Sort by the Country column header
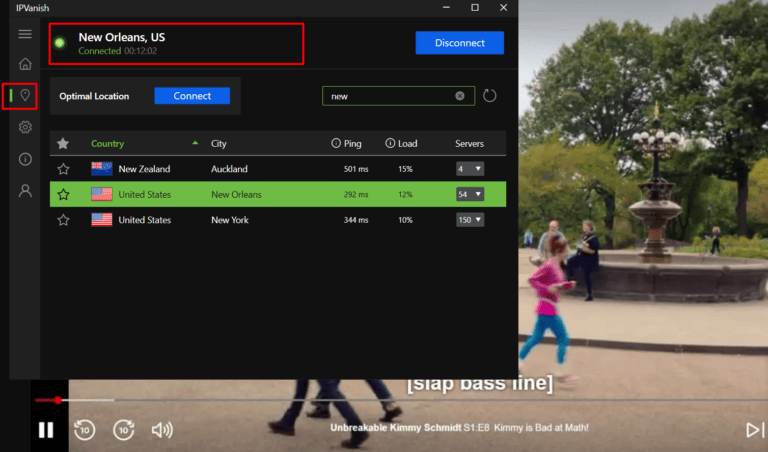Viewport: 768px width, 452px height. pyautogui.click(x=107, y=143)
